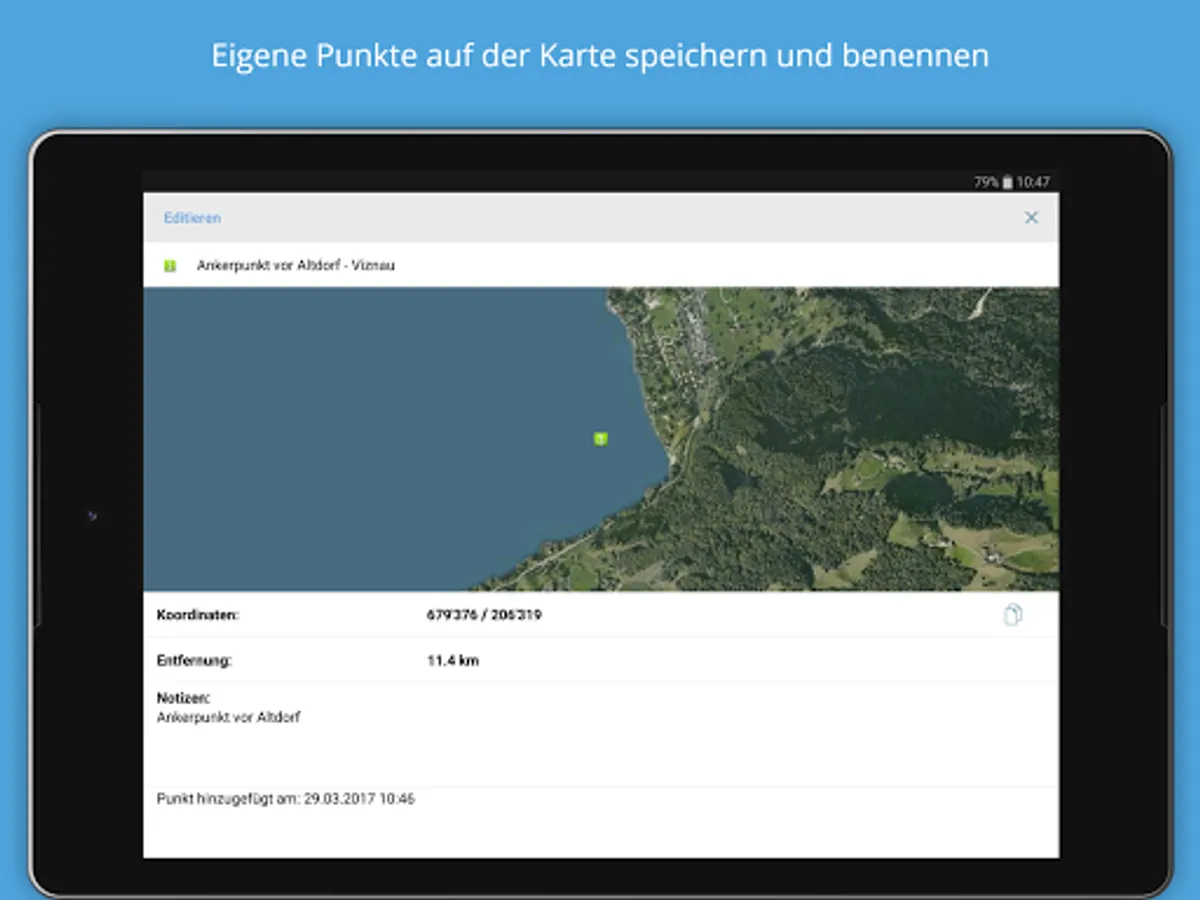Check the 10:47 clock in status bar

click(x=1033, y=182)
